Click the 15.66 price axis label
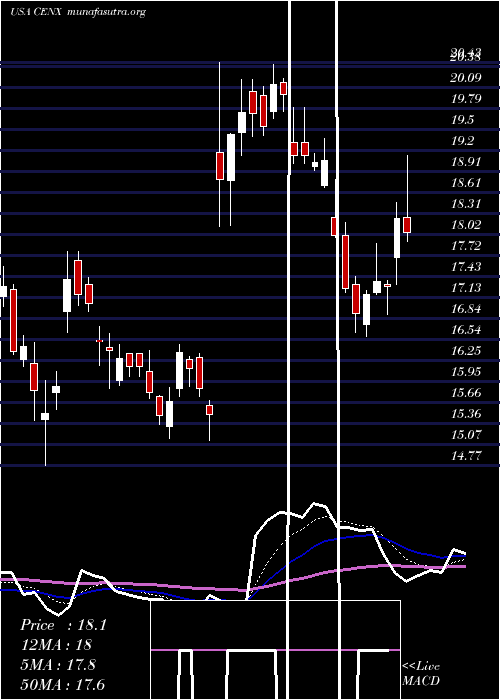Image resolution: width=500 pixels, height=700 pixels. tap(466, 392)
